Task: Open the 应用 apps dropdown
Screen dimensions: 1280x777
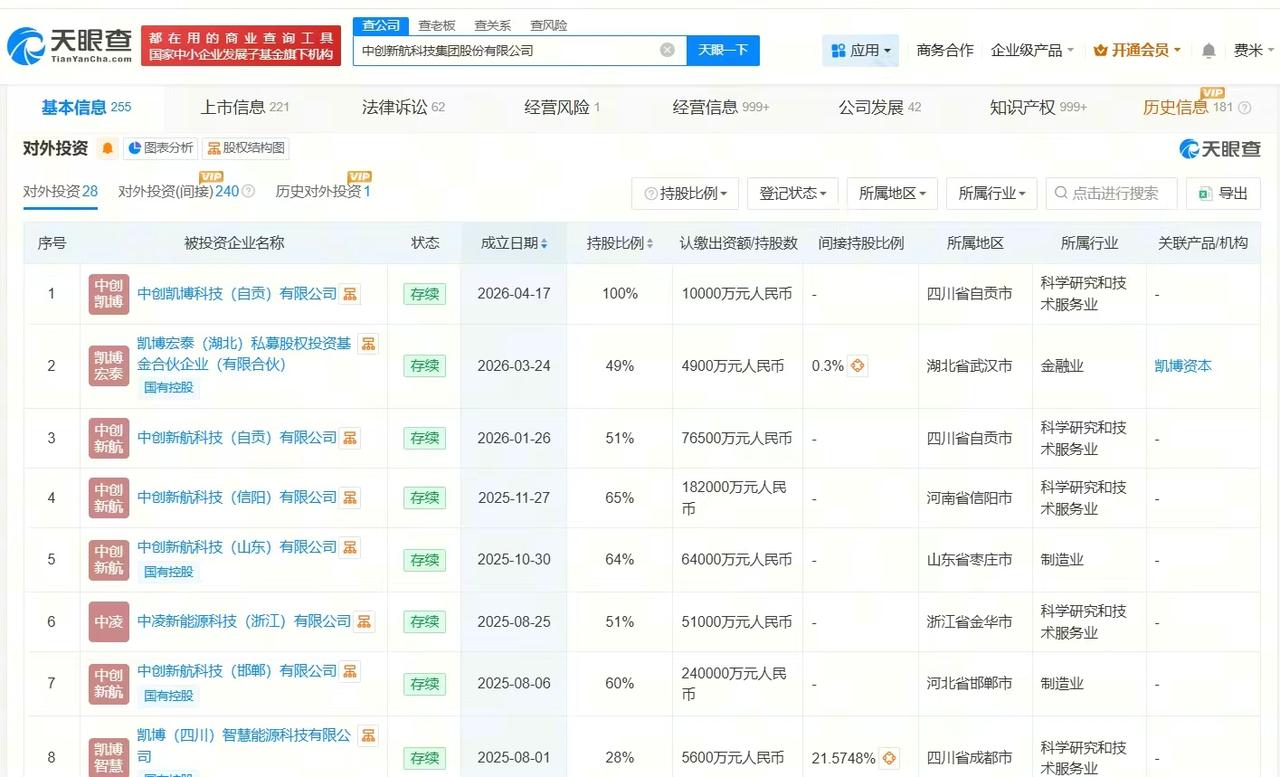Action: point(860,50)
